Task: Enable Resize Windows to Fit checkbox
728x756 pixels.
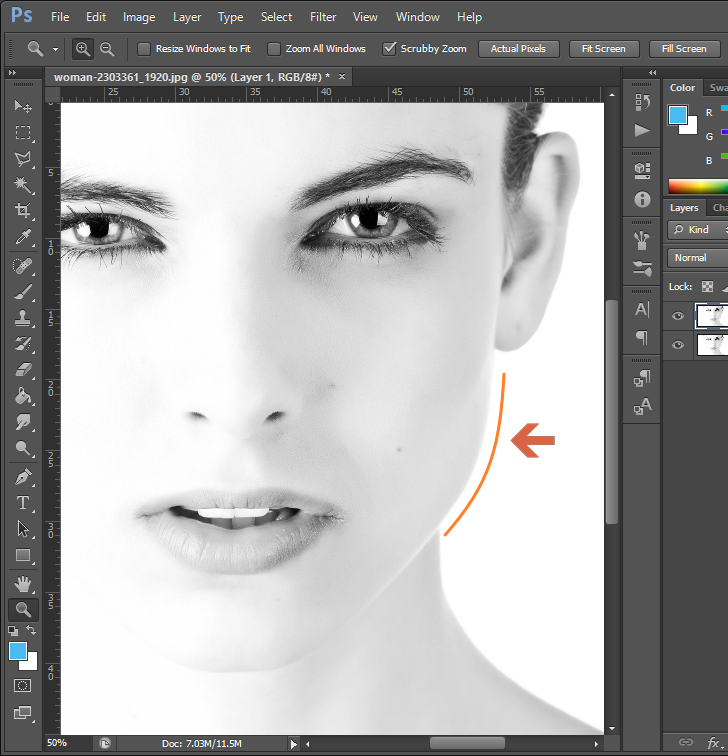Action: pyautogui.click(x=144, y=49)
